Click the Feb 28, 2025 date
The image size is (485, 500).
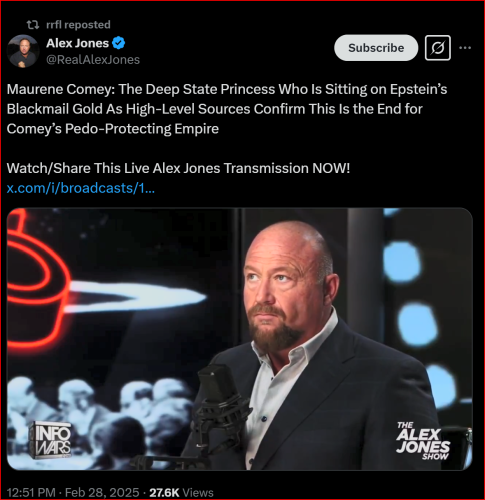(102, 492)
